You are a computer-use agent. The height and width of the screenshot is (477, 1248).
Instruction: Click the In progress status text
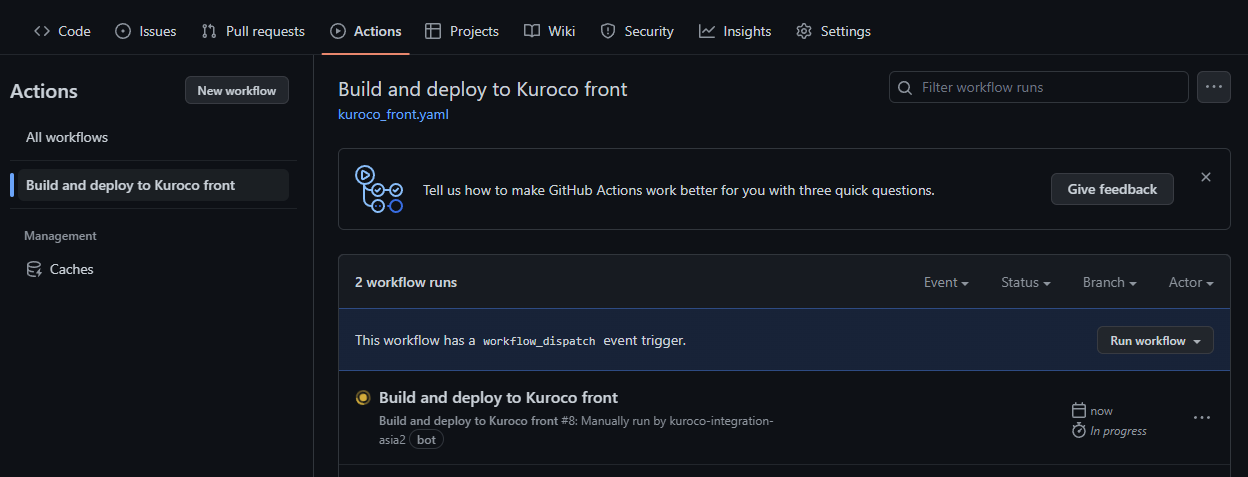pyautogui.click(x=1118, y=431)
